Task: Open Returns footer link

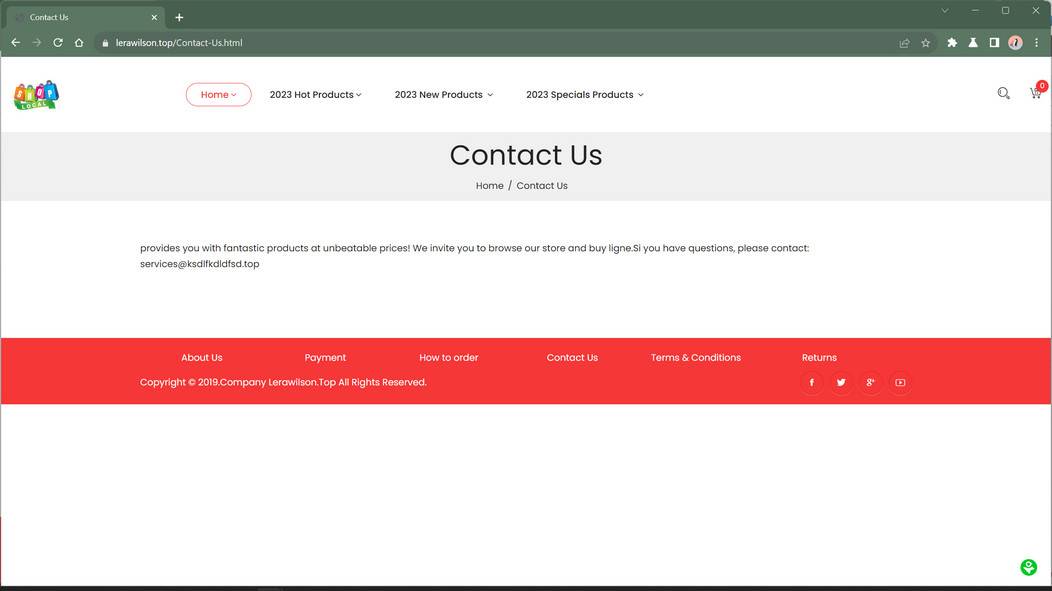Action: [819, 358]
